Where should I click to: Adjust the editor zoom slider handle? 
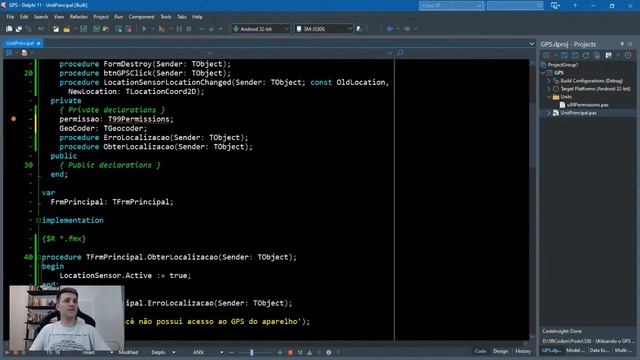[252, 352]
